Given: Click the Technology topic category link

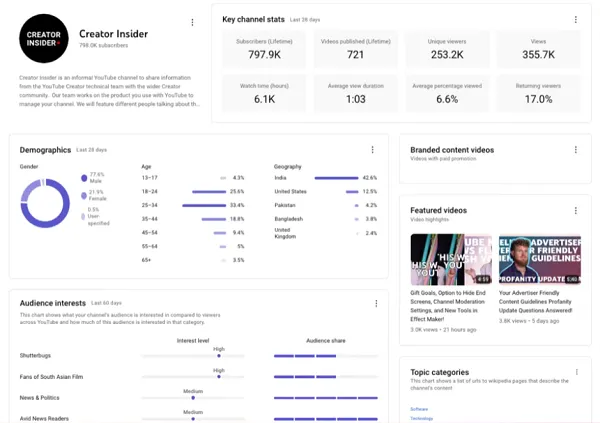Looking at the screenshot, I should tap(421, 418).
